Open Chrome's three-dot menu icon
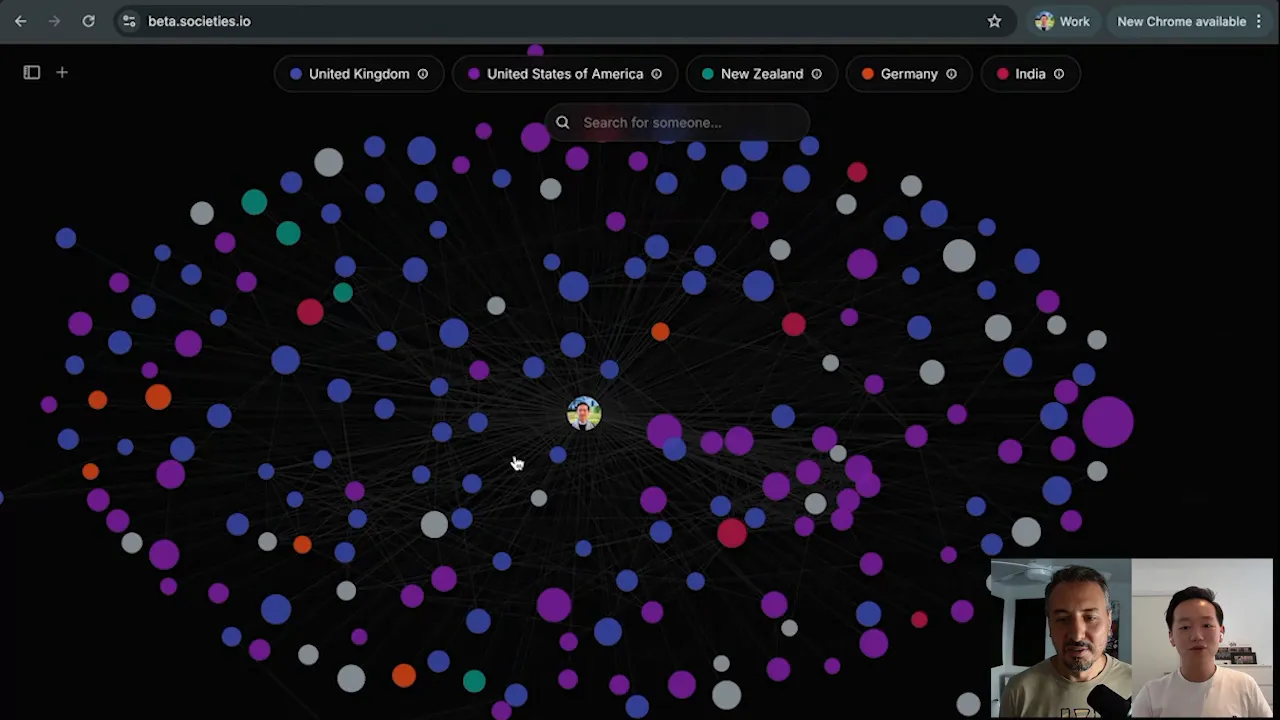Image resolution: width=1280 pixels, height=720 pixels. pos(1258,20)
